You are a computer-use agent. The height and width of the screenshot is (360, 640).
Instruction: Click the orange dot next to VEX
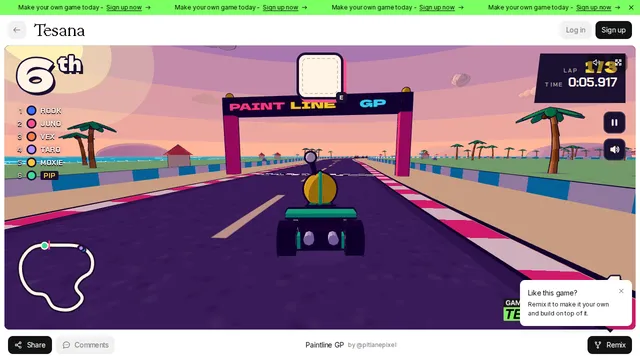click(x=31, y=137)
